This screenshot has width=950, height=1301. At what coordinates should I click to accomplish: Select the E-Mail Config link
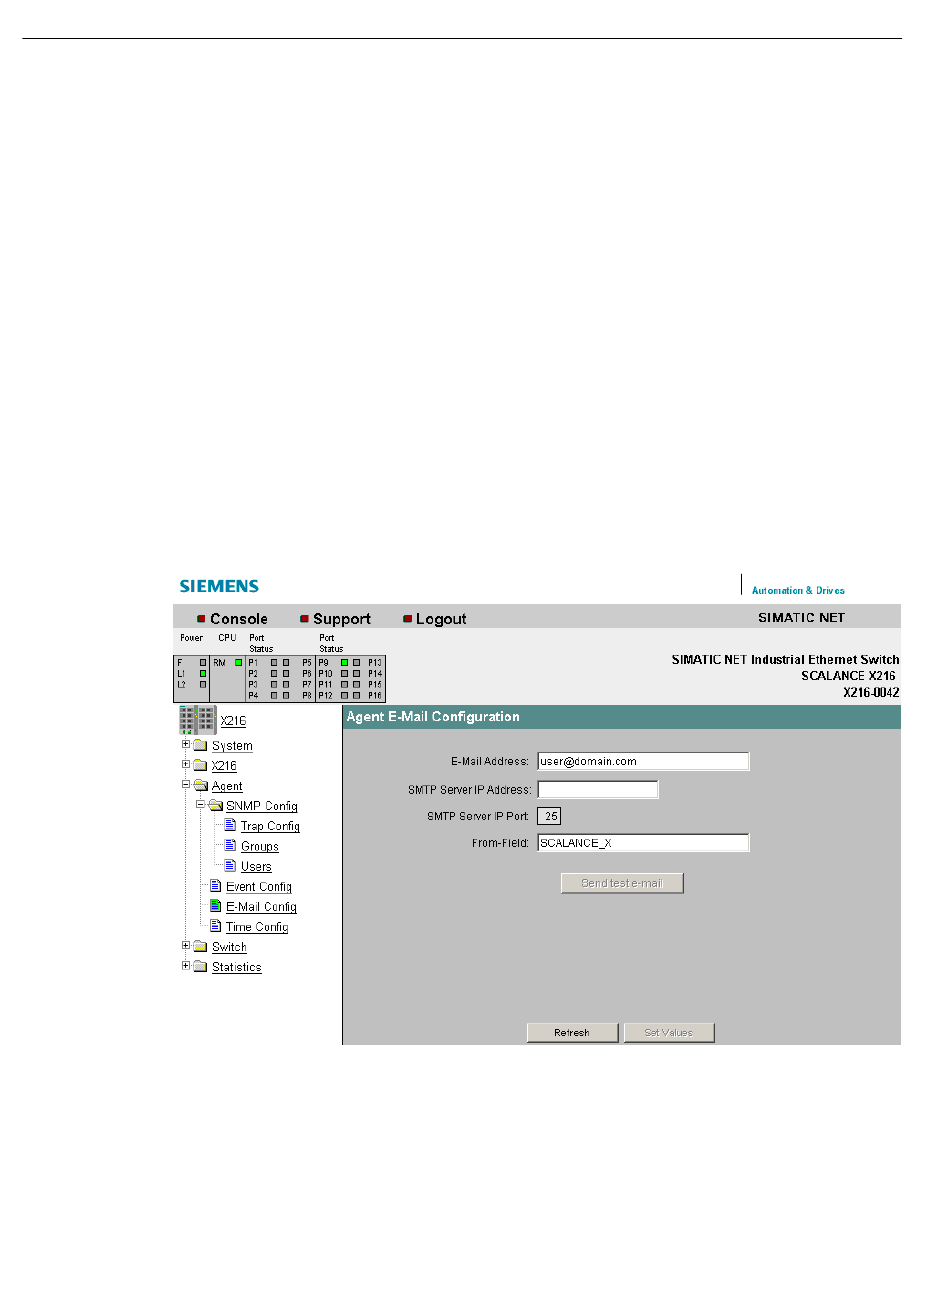point(261,906)
